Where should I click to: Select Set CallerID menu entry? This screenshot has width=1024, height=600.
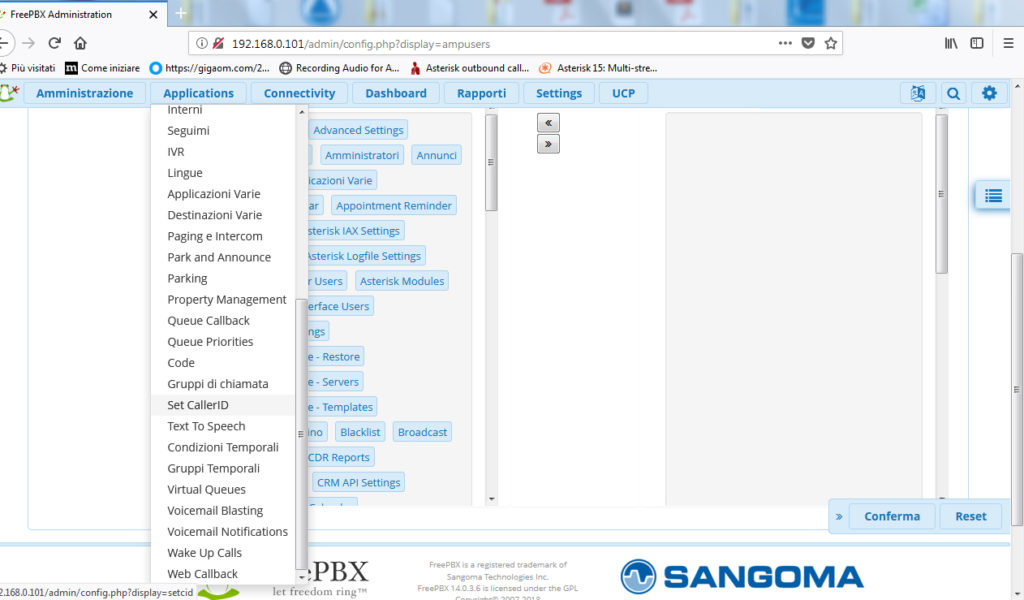[223, 405]
